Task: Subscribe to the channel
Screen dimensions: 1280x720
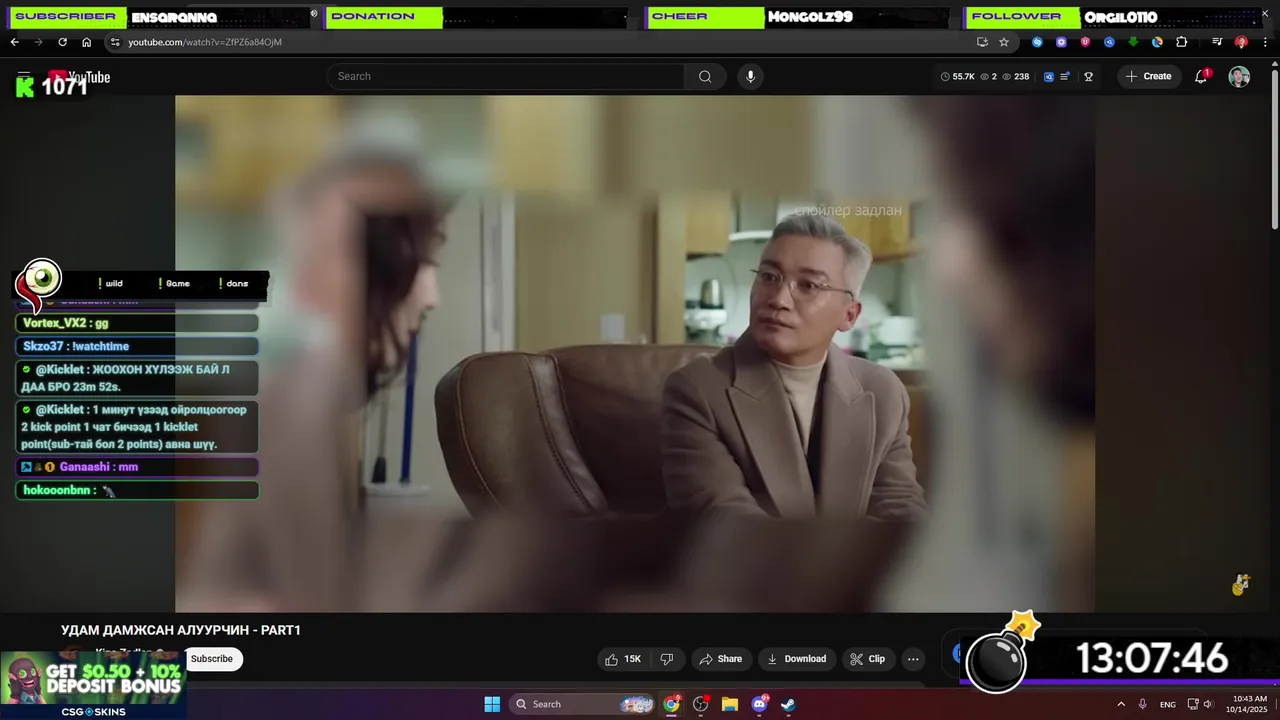Action: [212, 659]
